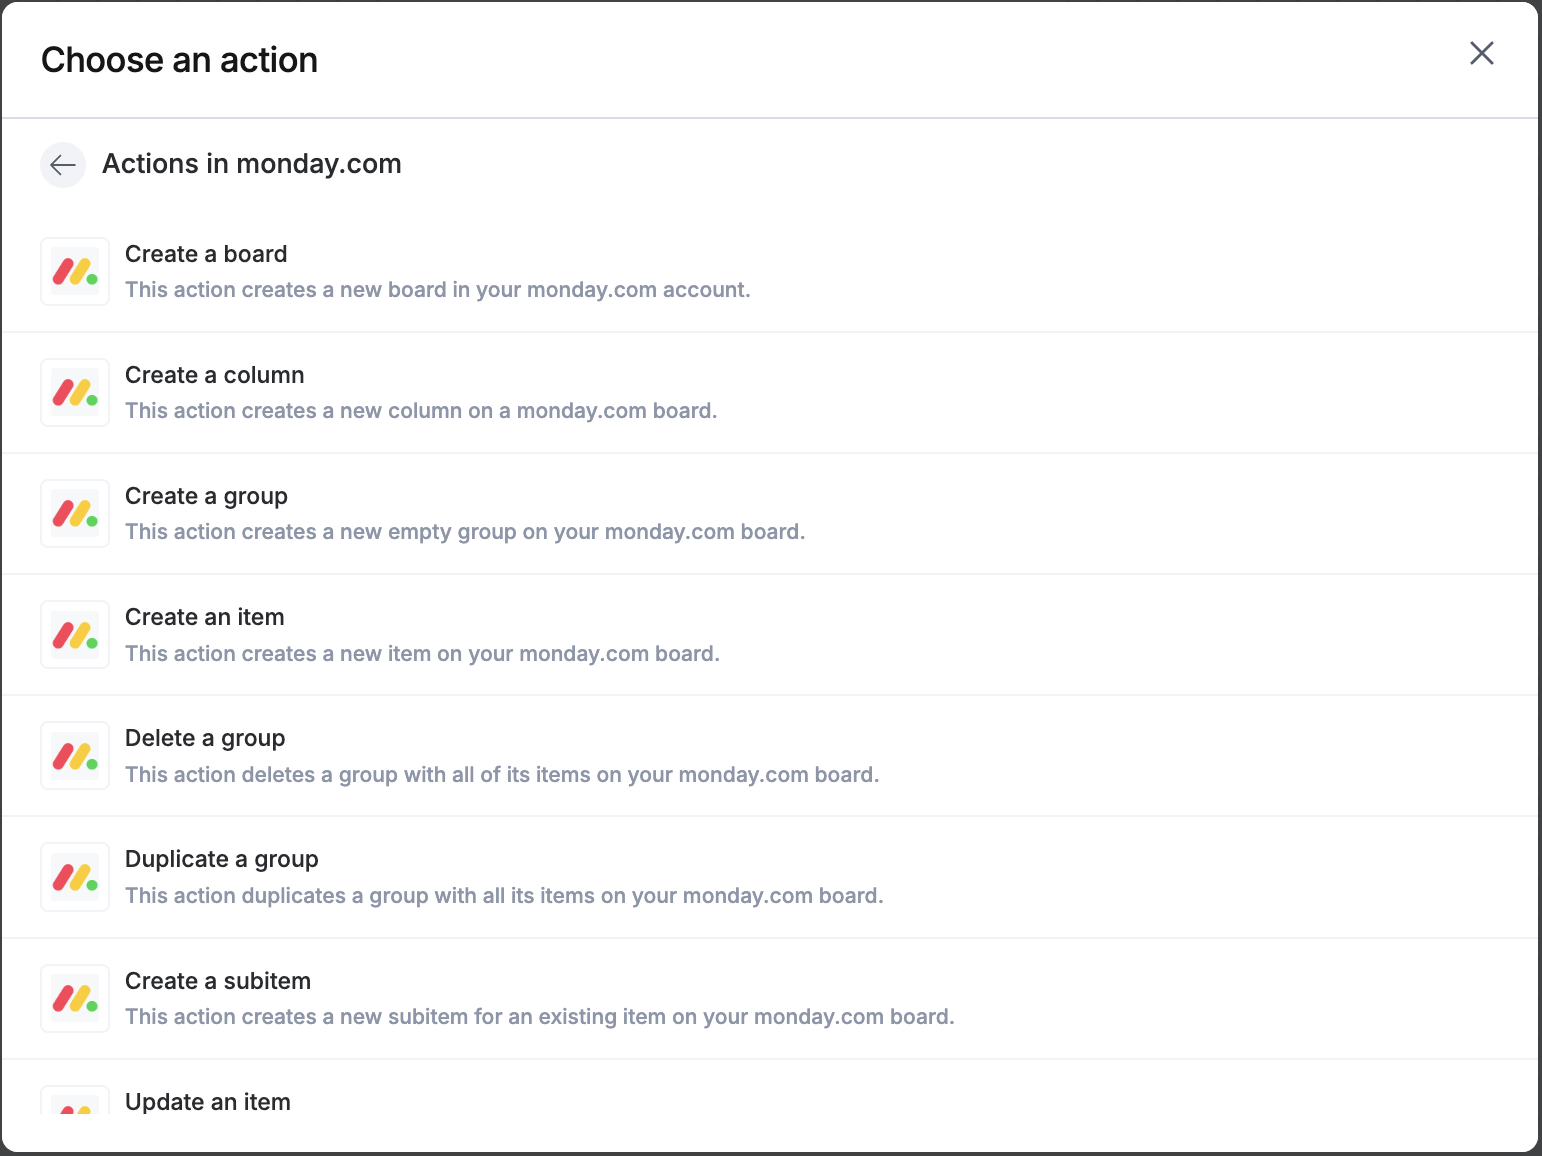The height and width of the screenshot is (1156, 1542).
Task: Click monday.com icon next to Create an item
Action: pyautogui.click(x=75, y=634)
